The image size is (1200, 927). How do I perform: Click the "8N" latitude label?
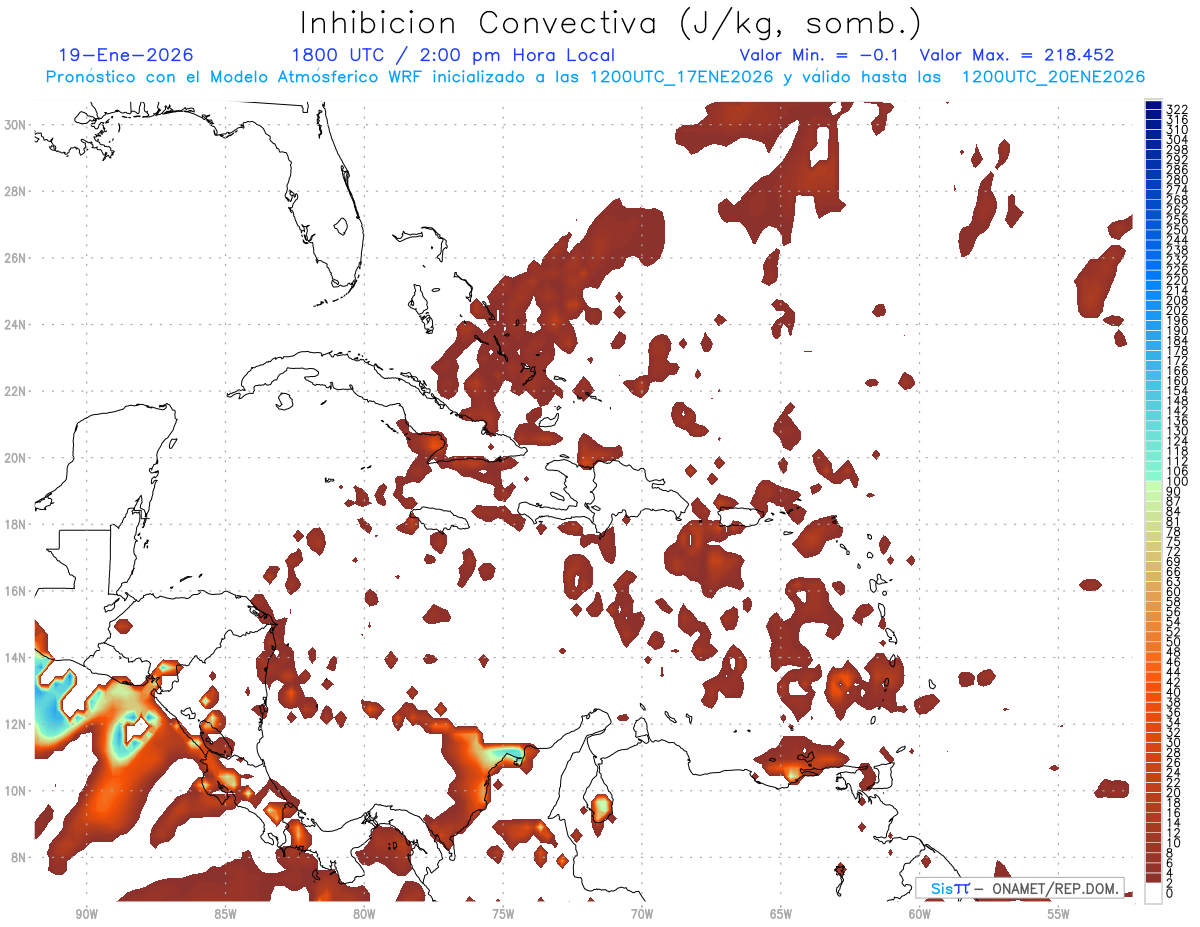pyautogui.click(x=20, y=857)
